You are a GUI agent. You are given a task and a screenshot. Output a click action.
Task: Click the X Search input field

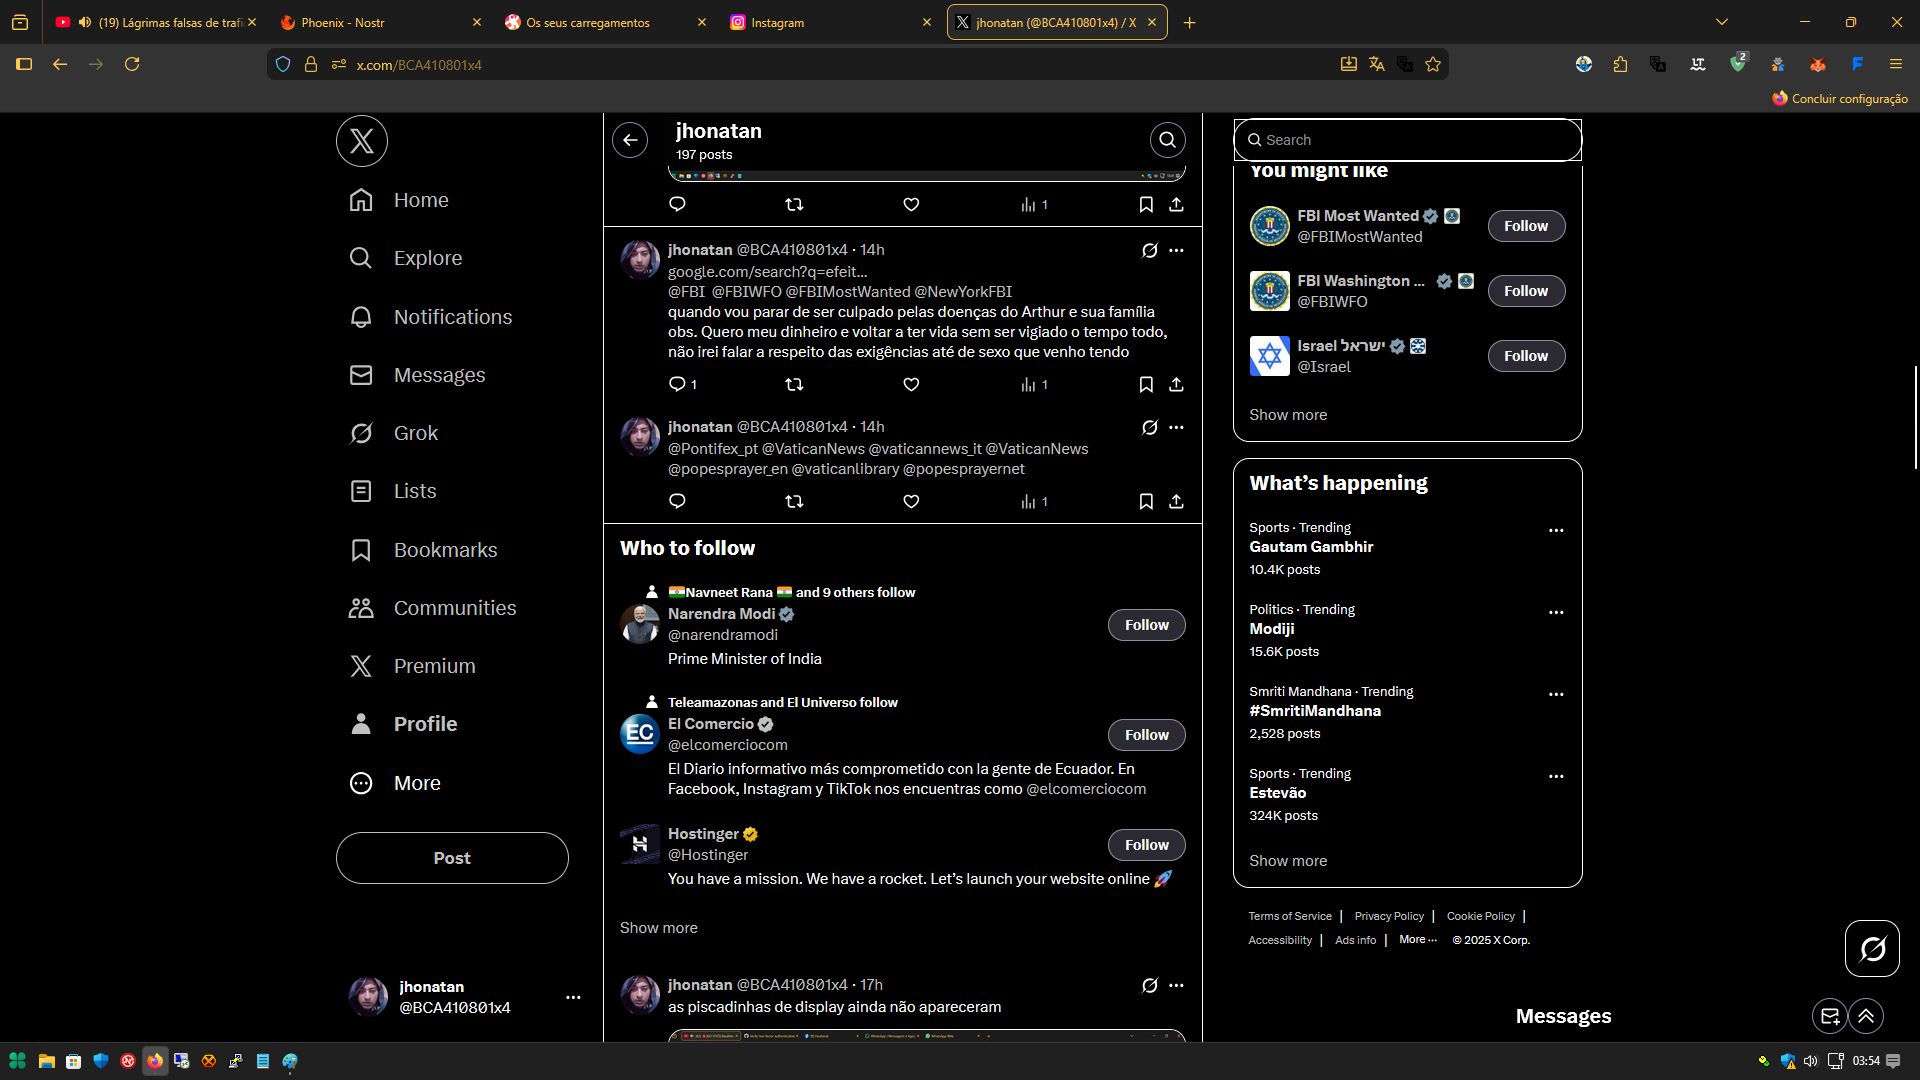pos(1408,140)
